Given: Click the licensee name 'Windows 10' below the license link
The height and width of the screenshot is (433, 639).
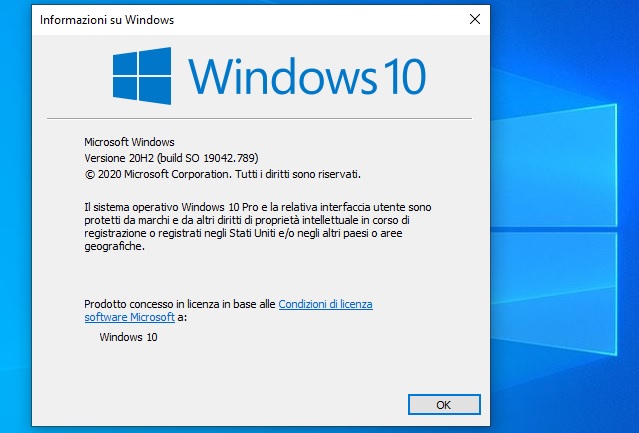Looking at the screenshot, I should point(128,337).
